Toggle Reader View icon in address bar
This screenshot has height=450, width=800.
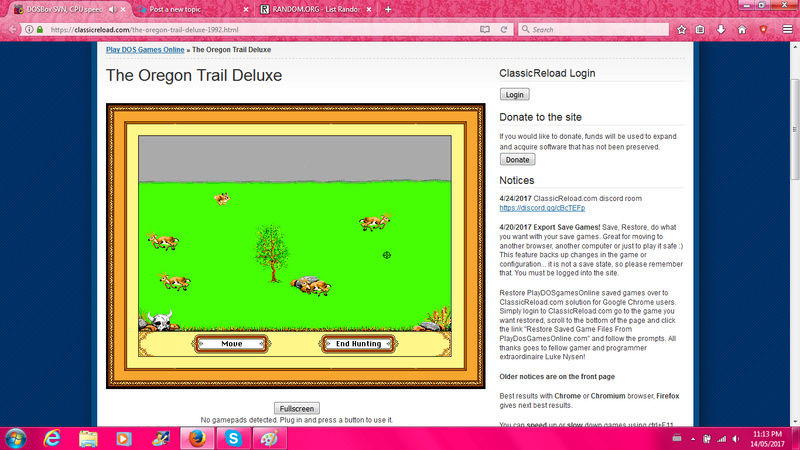click(485, 30)
